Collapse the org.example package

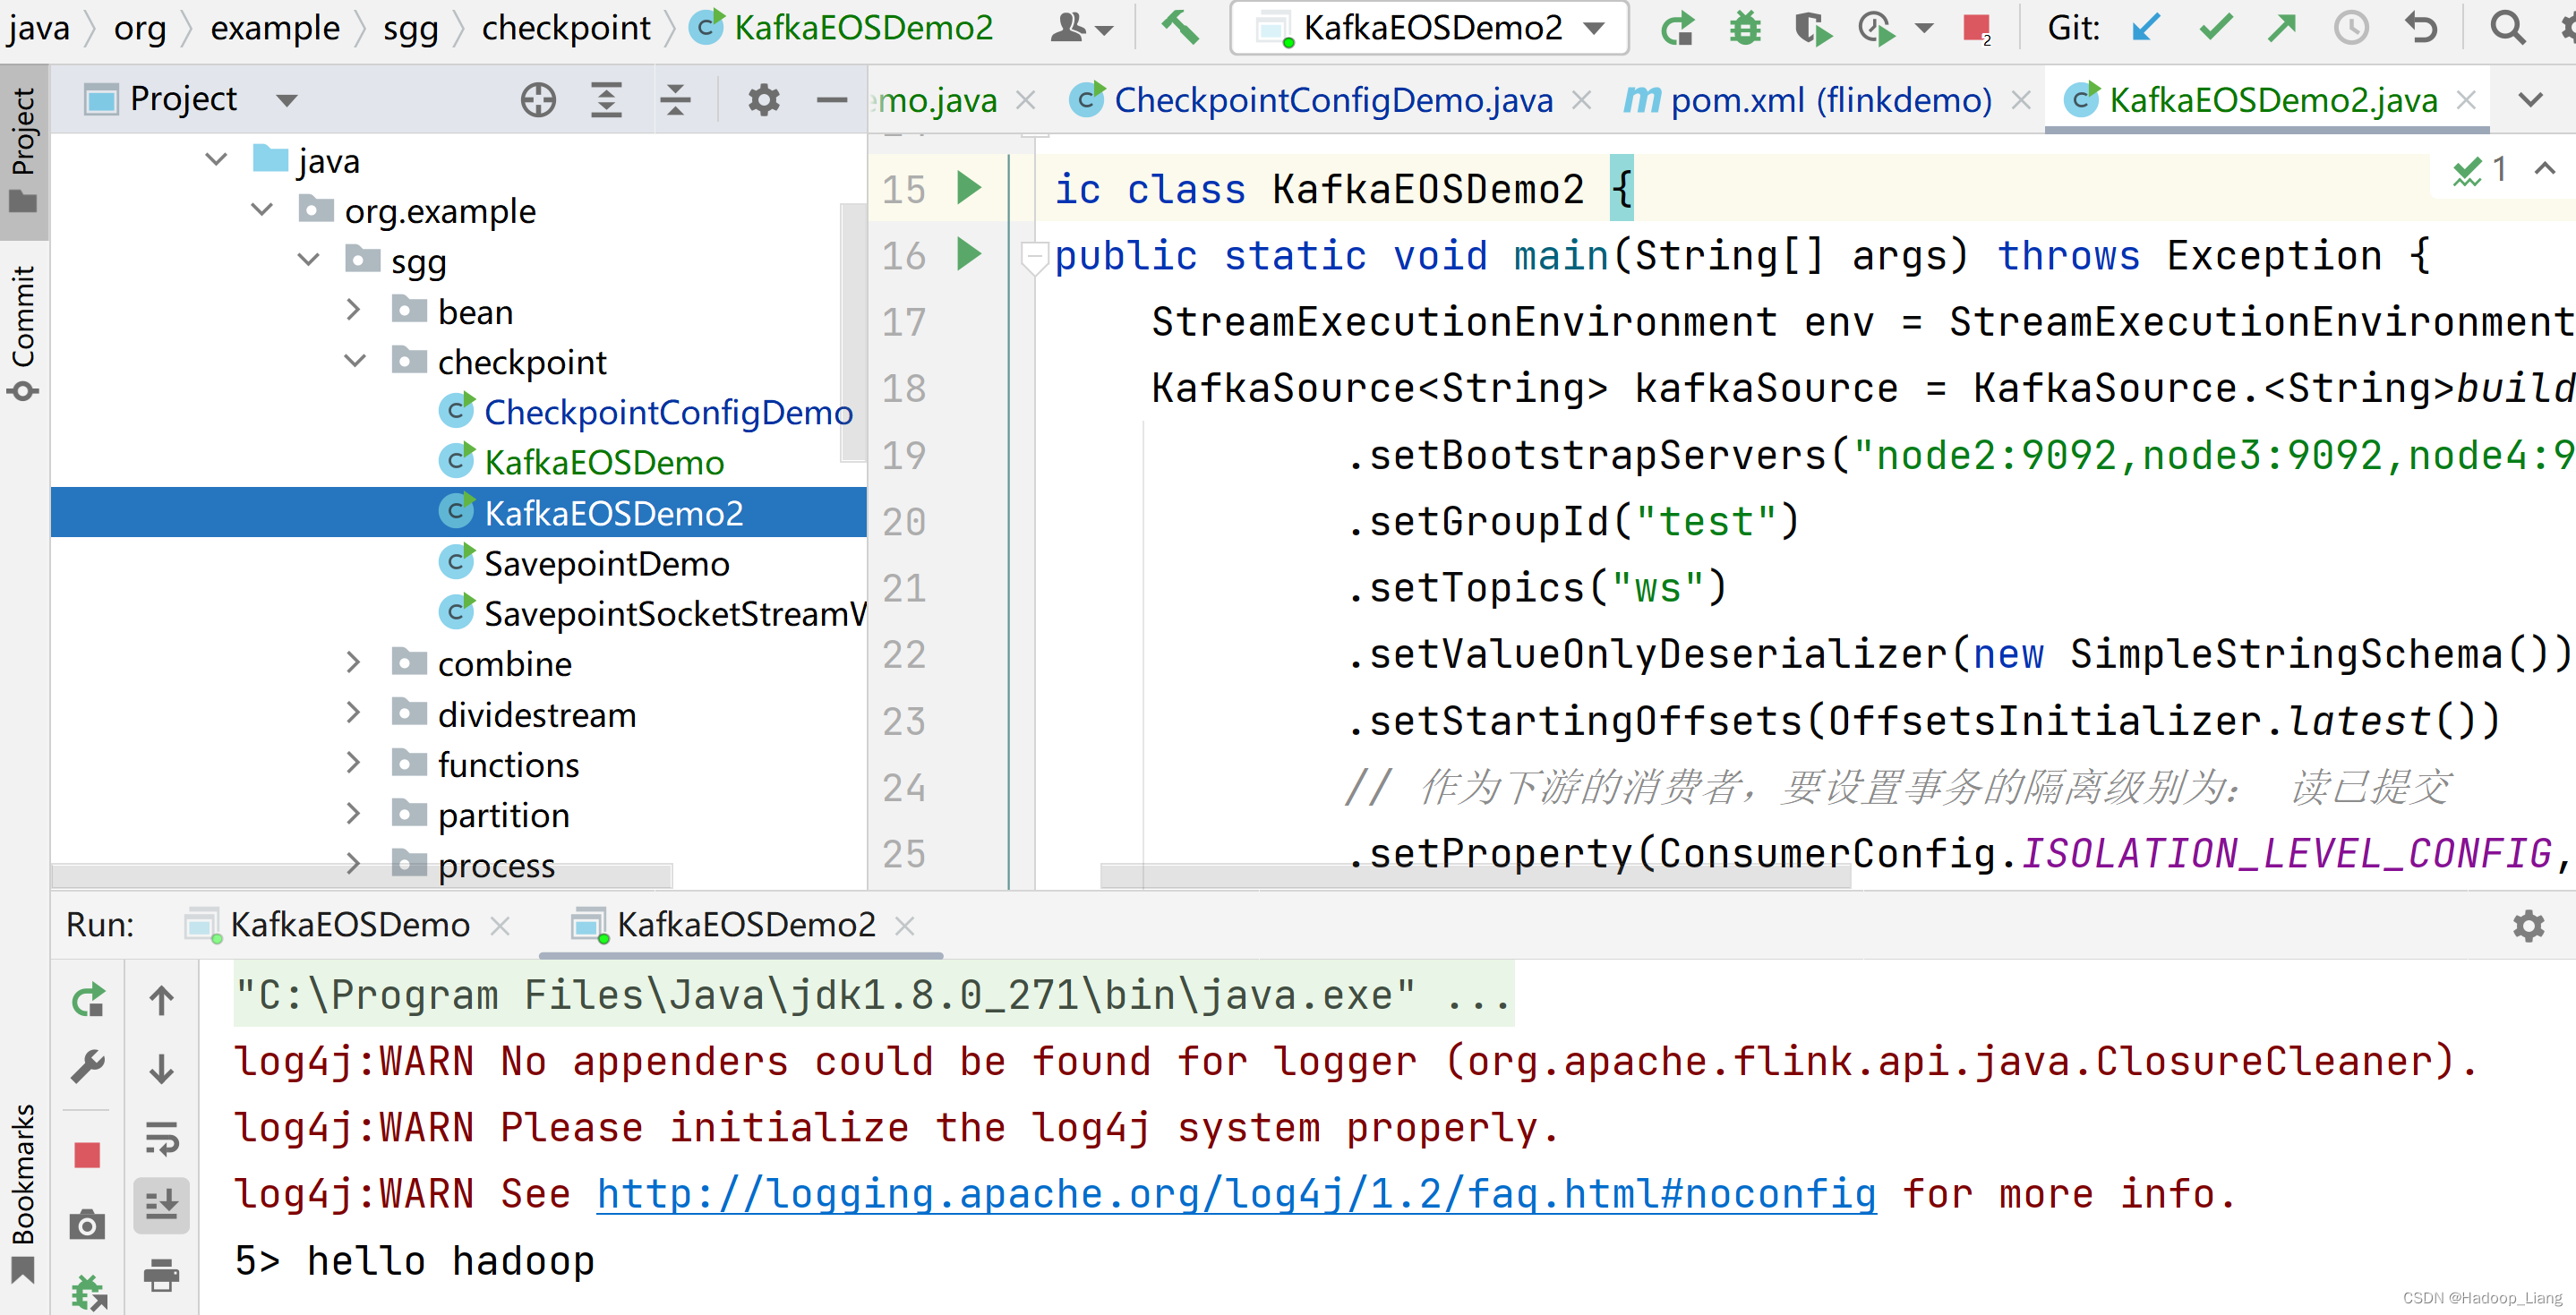coord(262,210)
